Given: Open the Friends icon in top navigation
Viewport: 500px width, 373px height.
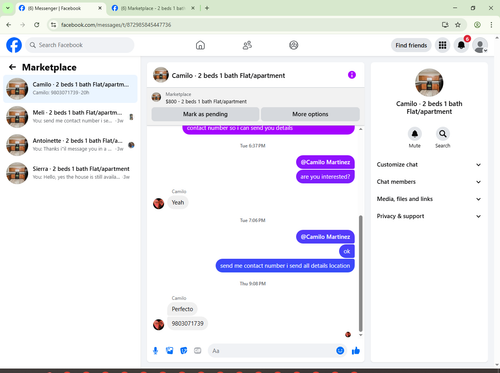Looking at the screenshot, I should (x=247, y=45).
